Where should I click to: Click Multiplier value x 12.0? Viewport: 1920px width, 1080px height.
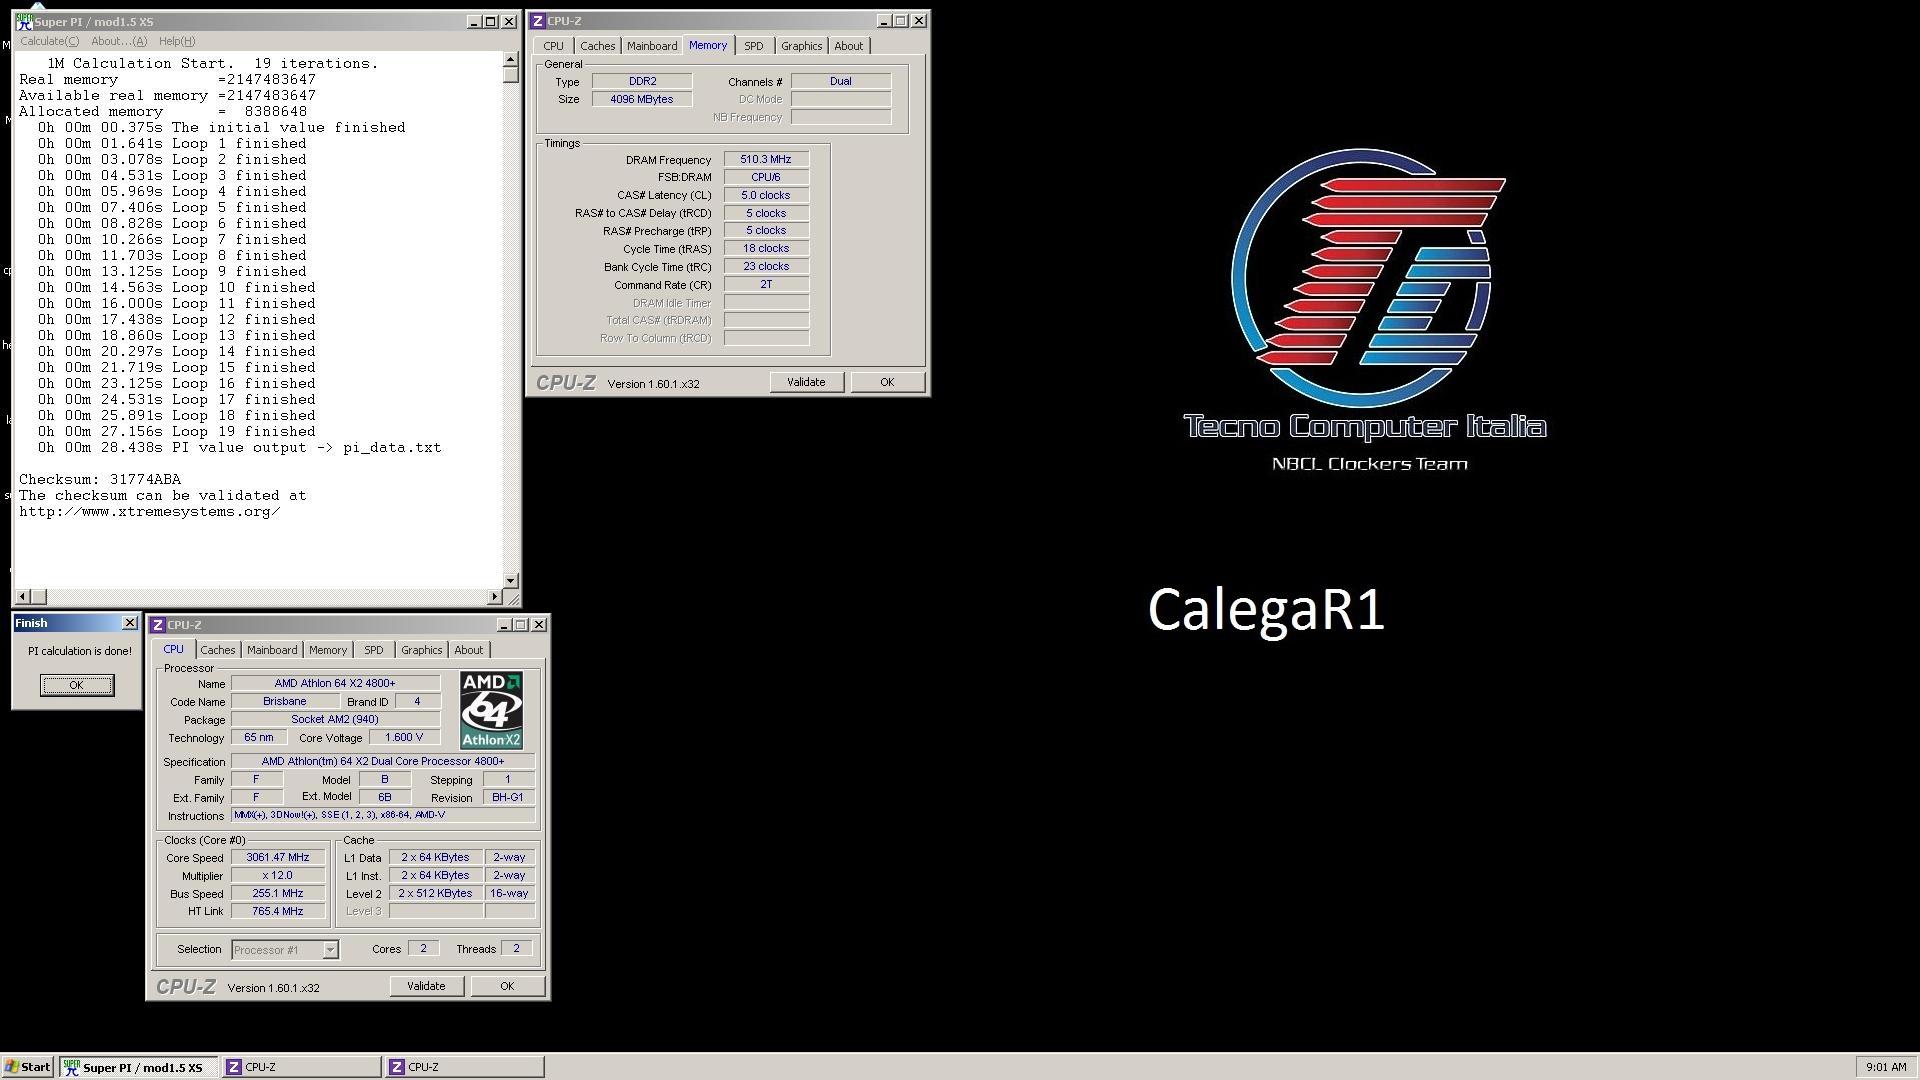pos(278,875)
